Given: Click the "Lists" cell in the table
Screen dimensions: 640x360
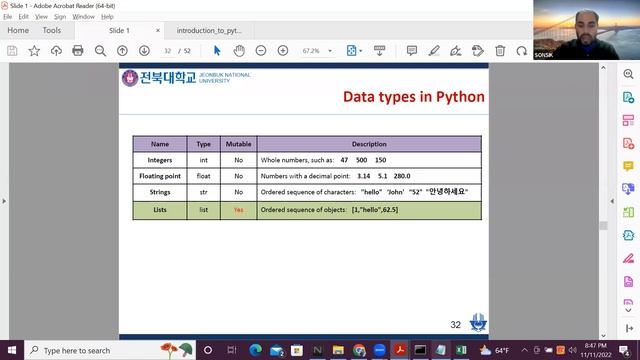Looking at the screenshot, I should [160, 210].
